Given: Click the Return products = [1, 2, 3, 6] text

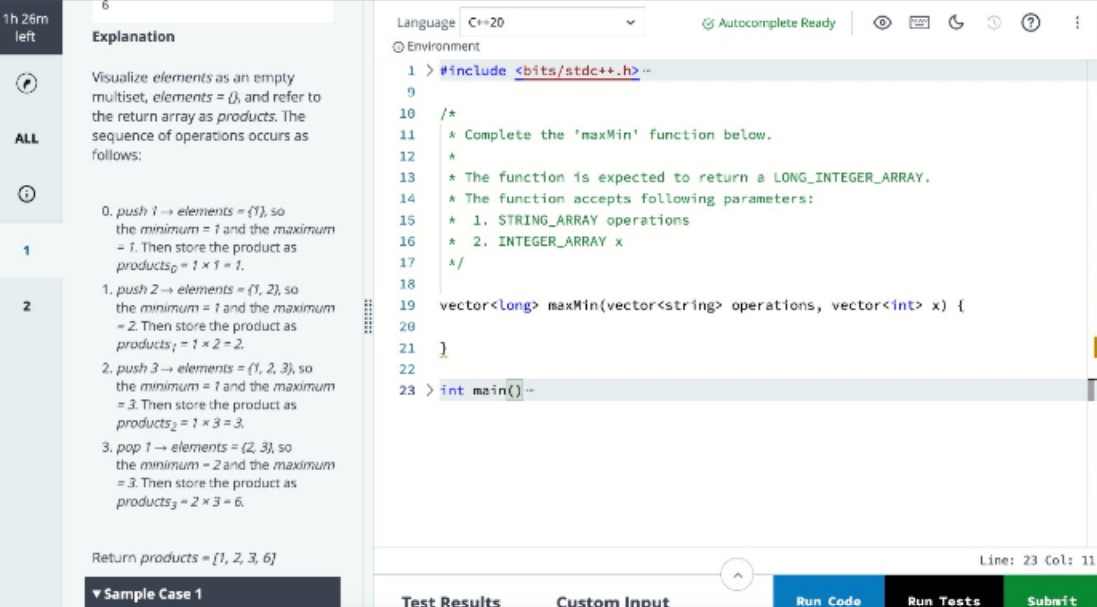Looking at the screenshot, I should tap(184, 558).
